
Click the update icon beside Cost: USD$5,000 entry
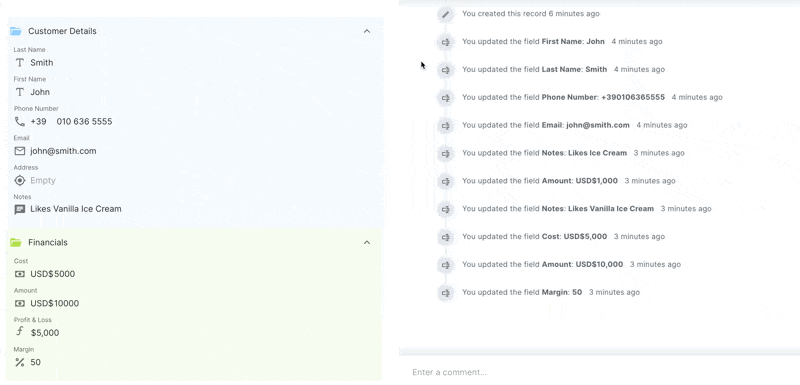(x=445, y=237)
